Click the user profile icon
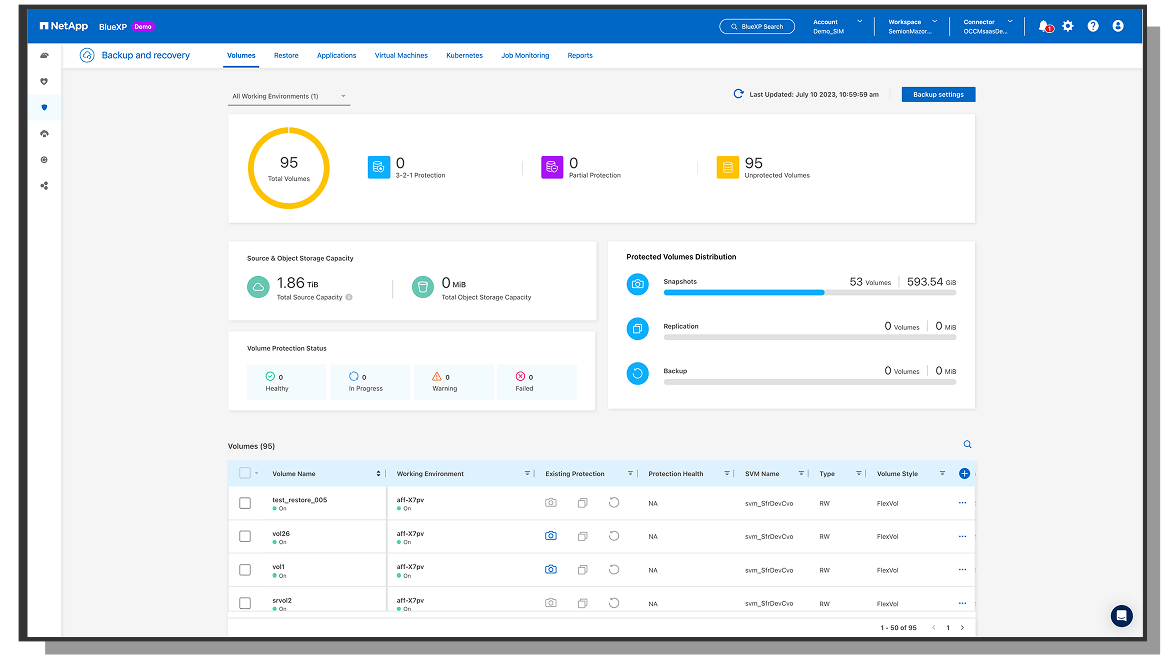Viewport: 1176px width, 660px height. [1118, 26]
